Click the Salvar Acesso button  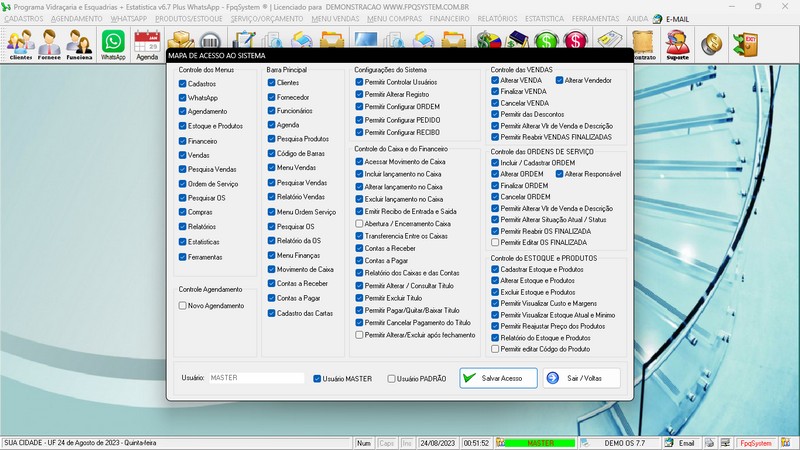coord(498,378)
